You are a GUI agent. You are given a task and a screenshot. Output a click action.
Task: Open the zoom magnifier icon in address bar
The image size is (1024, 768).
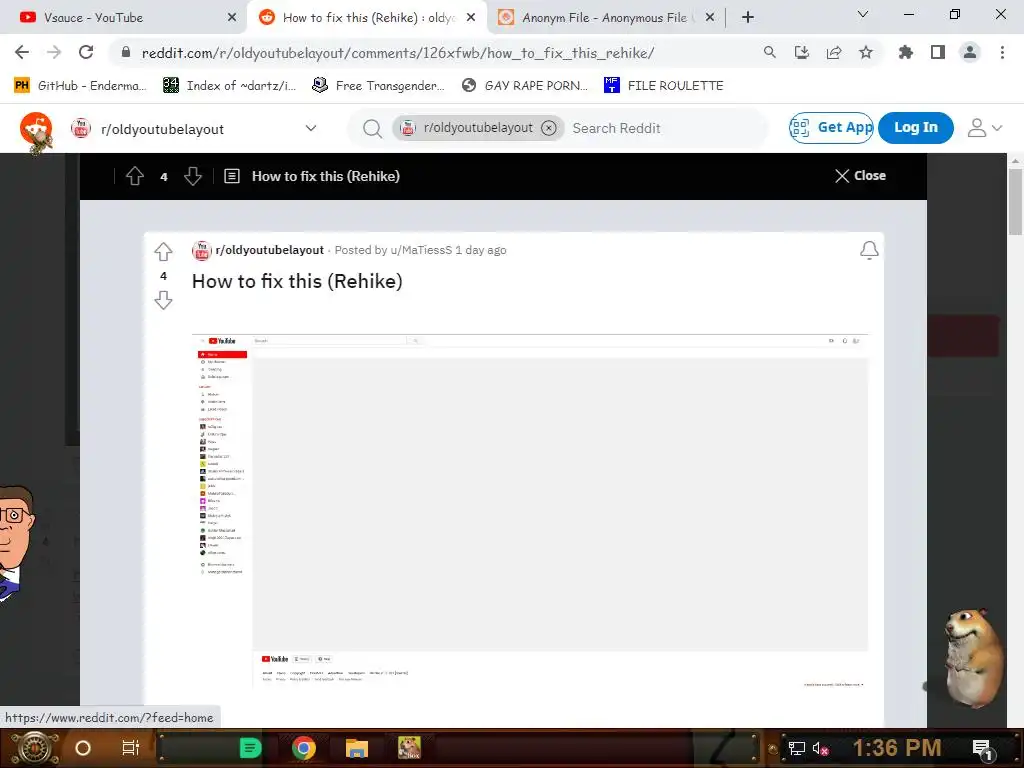tap(769, 52)
